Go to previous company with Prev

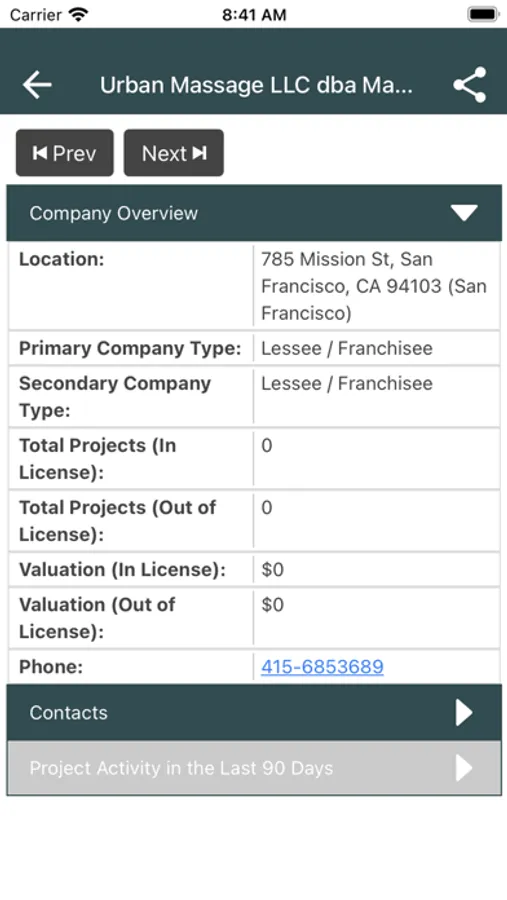click(x=65, y=153)
